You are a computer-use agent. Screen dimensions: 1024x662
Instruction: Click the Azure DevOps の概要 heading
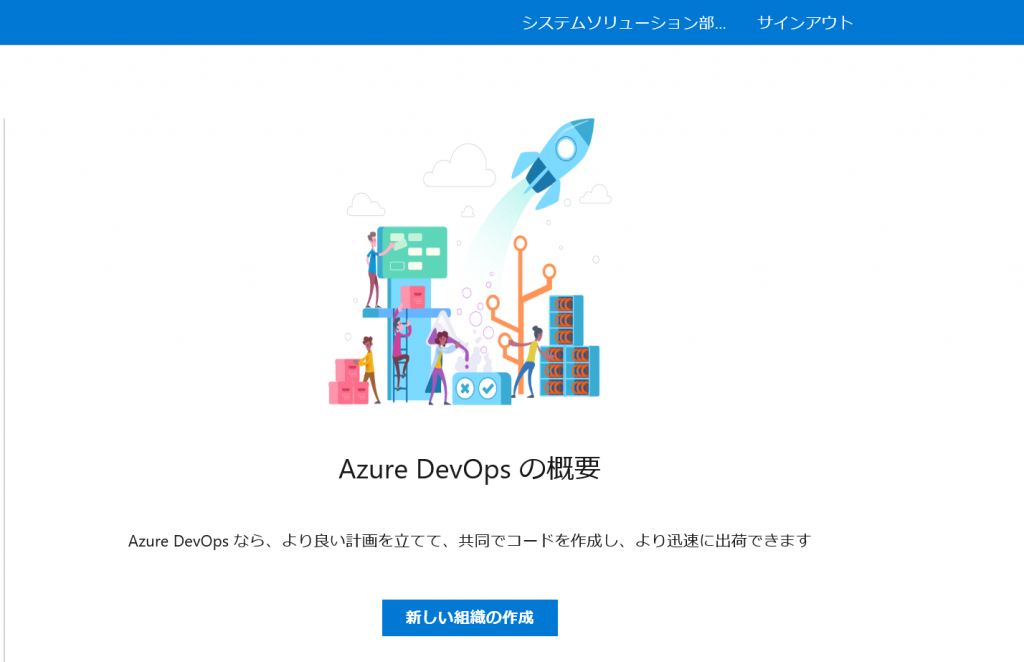[x=470, y=468]
